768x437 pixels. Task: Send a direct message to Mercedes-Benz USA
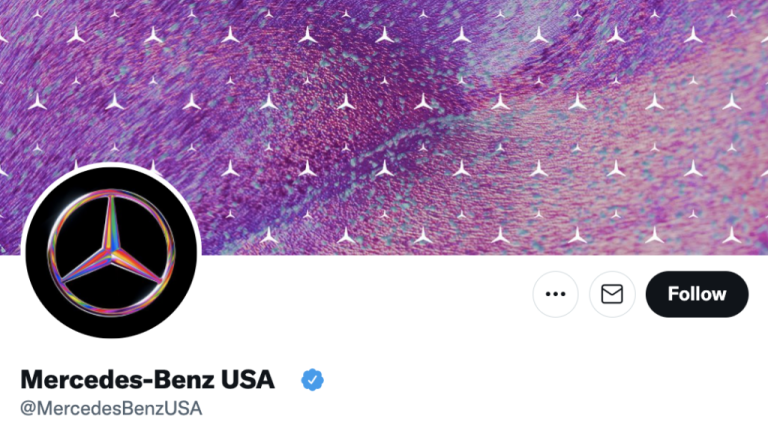pyautogui.click(x=612, y=294)
